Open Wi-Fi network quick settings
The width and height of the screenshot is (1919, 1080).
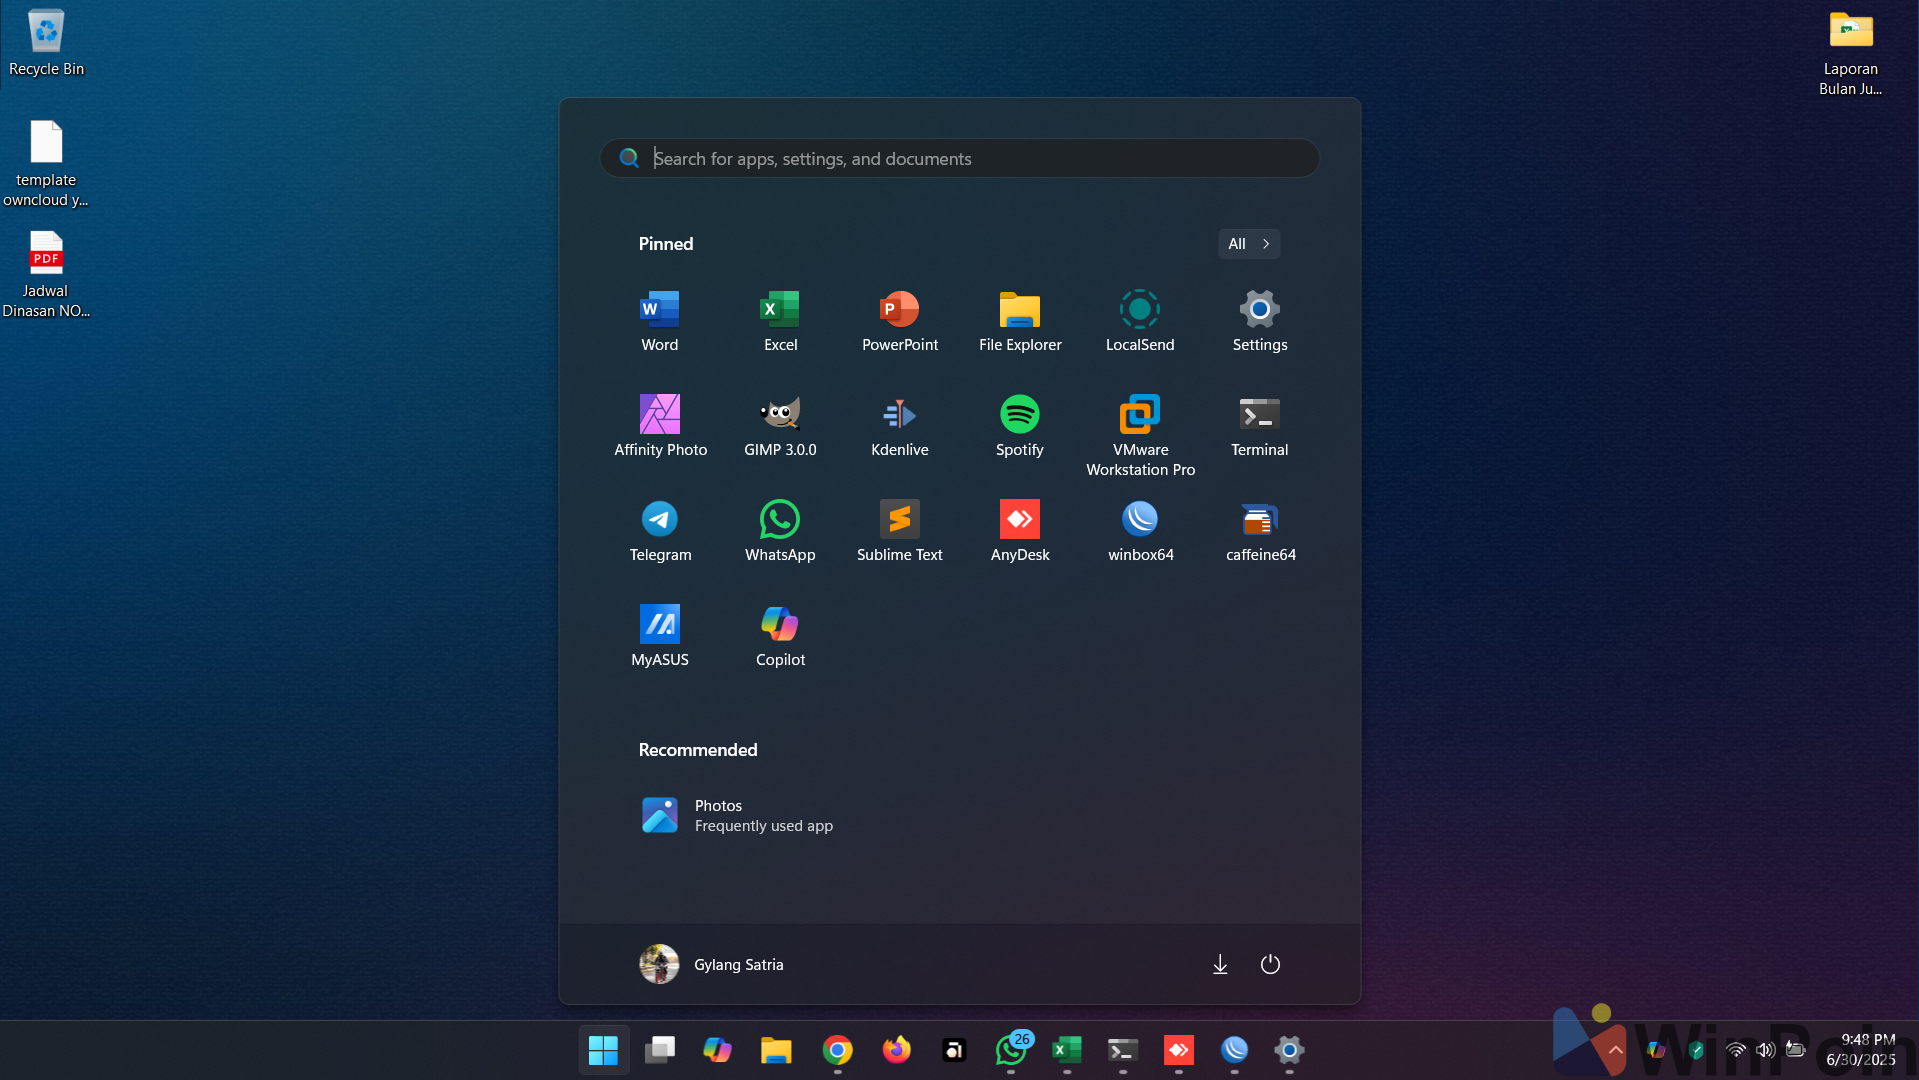point(1736,1050)
